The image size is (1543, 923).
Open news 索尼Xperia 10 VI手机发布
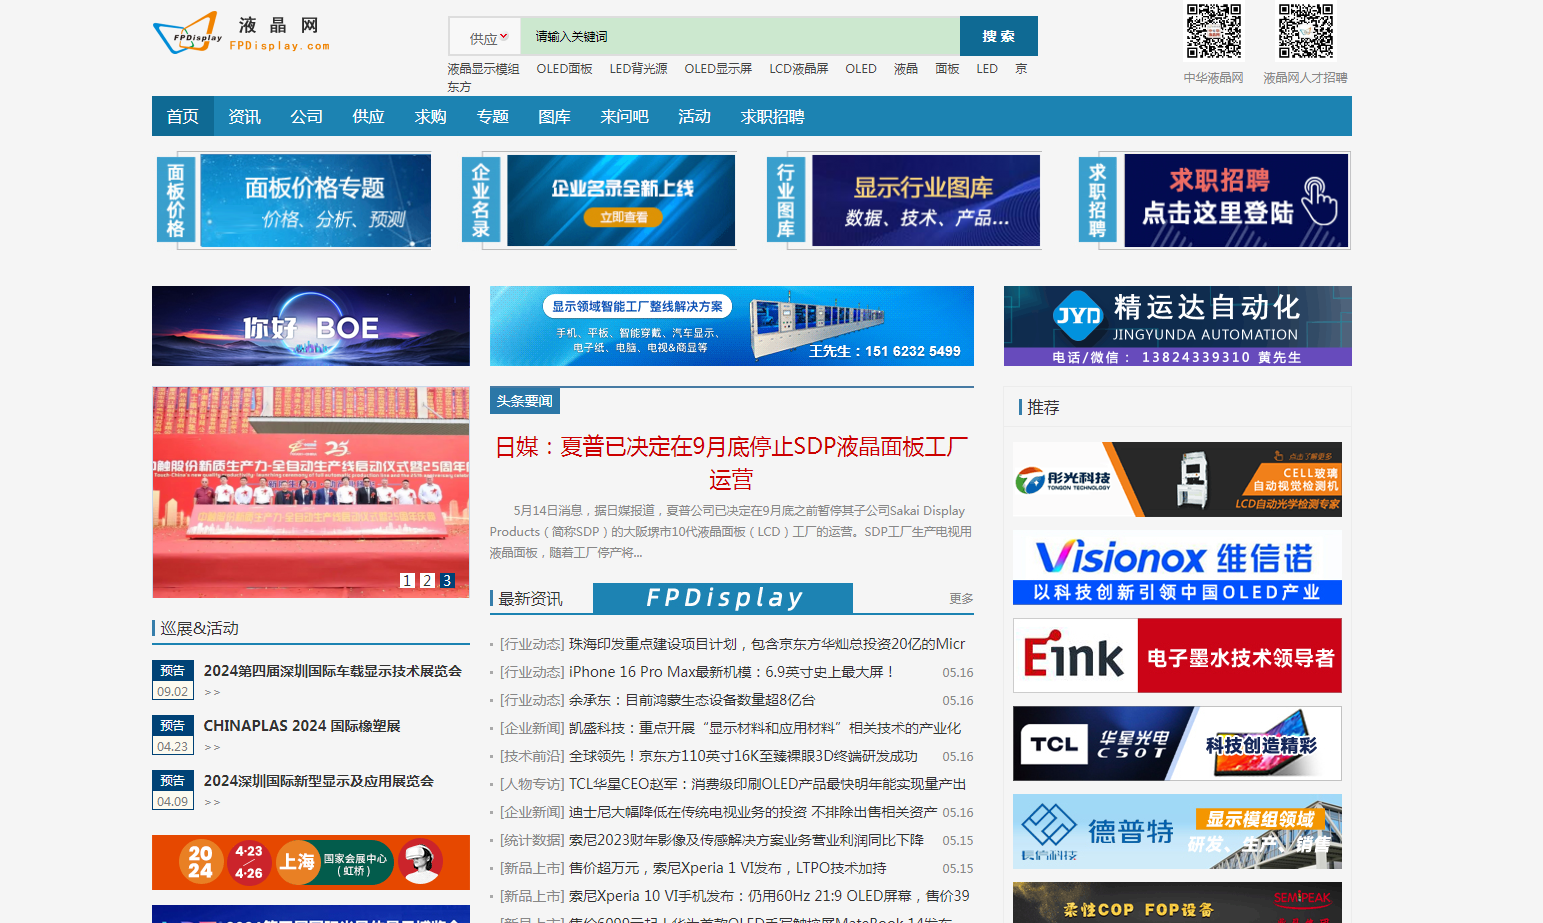click(769, 896)
